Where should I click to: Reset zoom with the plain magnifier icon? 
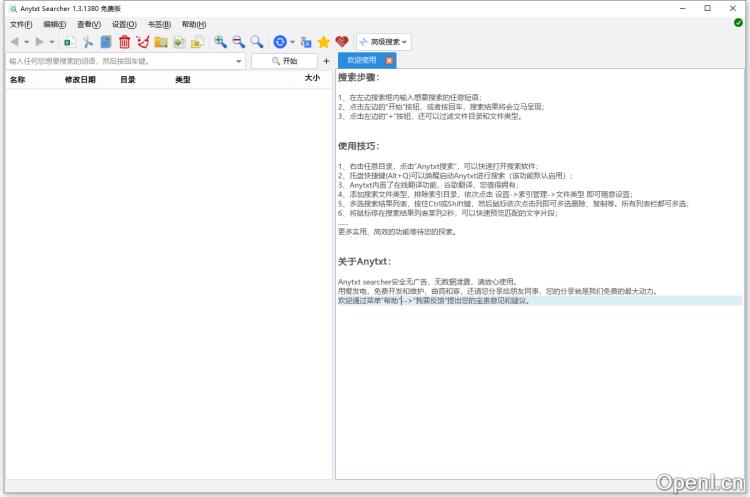(257, 42)
